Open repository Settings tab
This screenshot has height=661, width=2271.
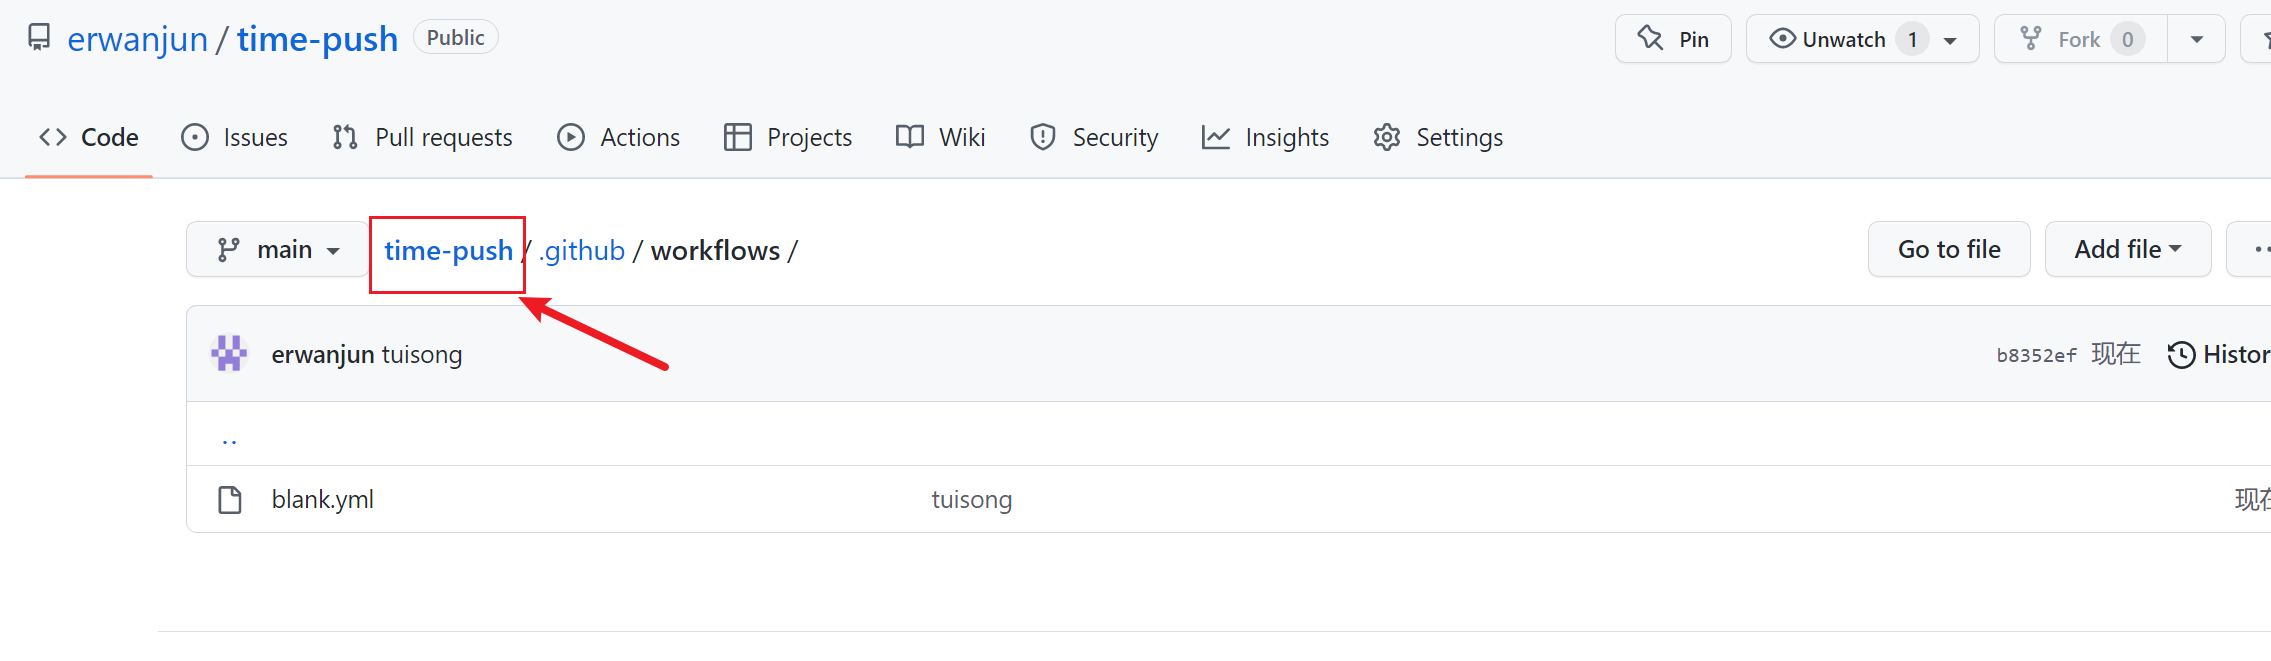[x=1438, y=137]
